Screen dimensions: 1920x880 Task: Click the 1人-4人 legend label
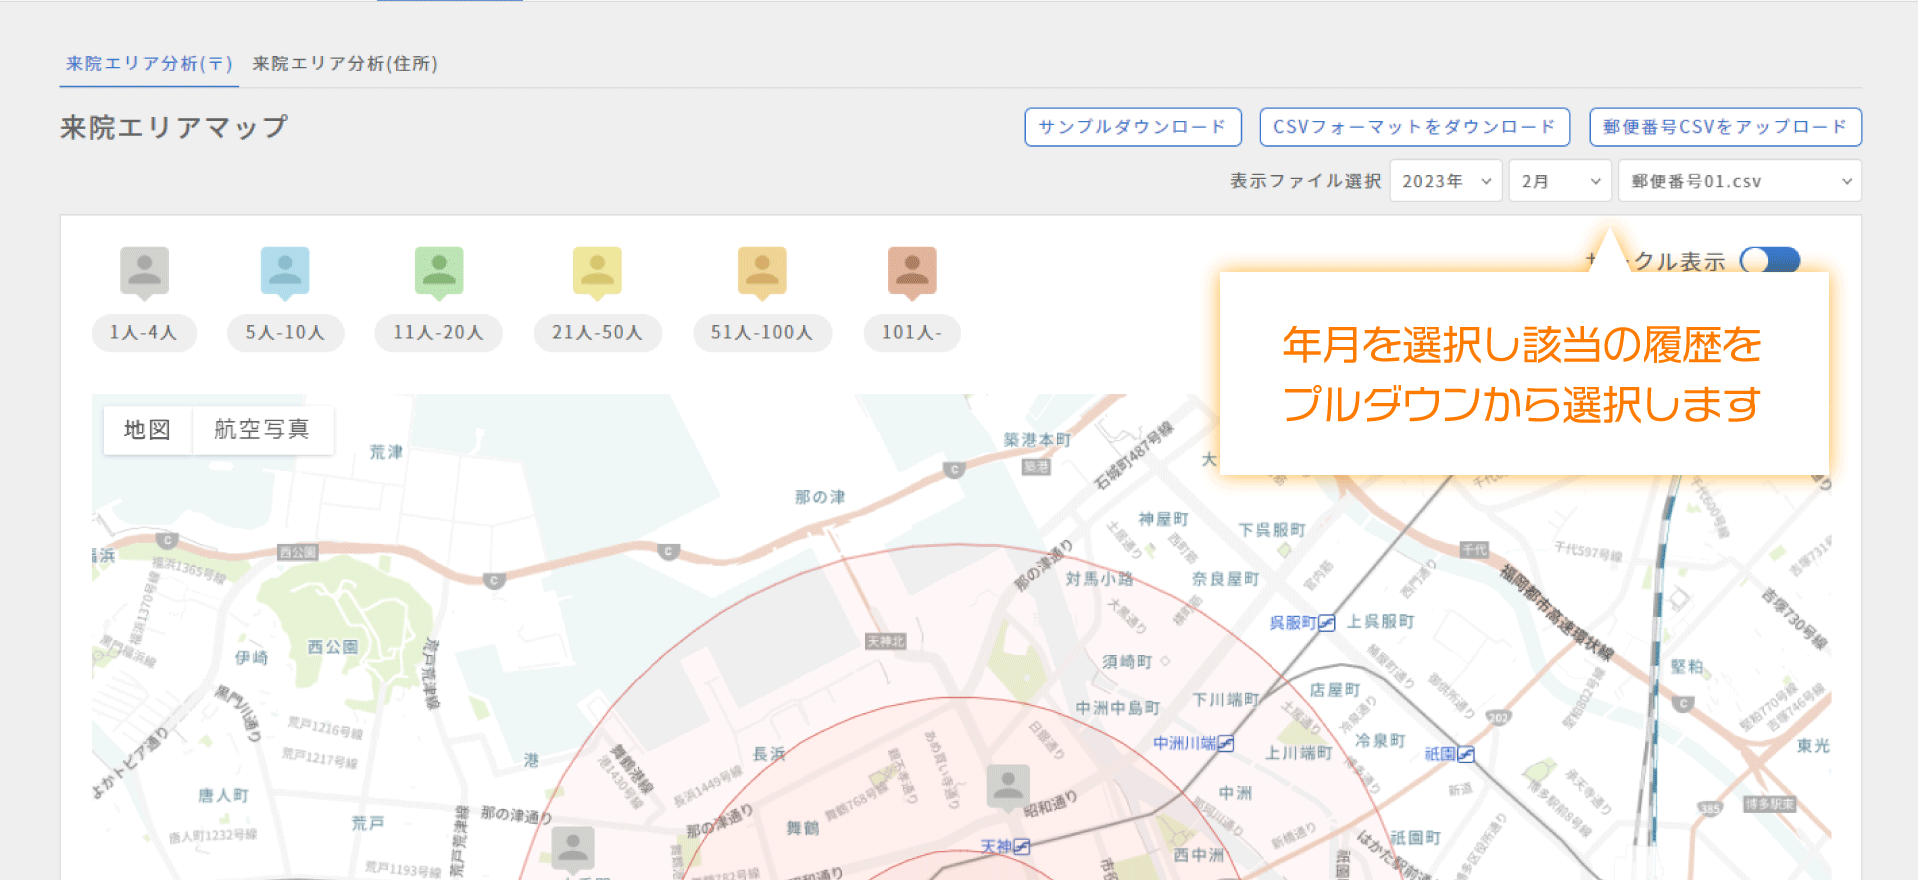(144, 332)
